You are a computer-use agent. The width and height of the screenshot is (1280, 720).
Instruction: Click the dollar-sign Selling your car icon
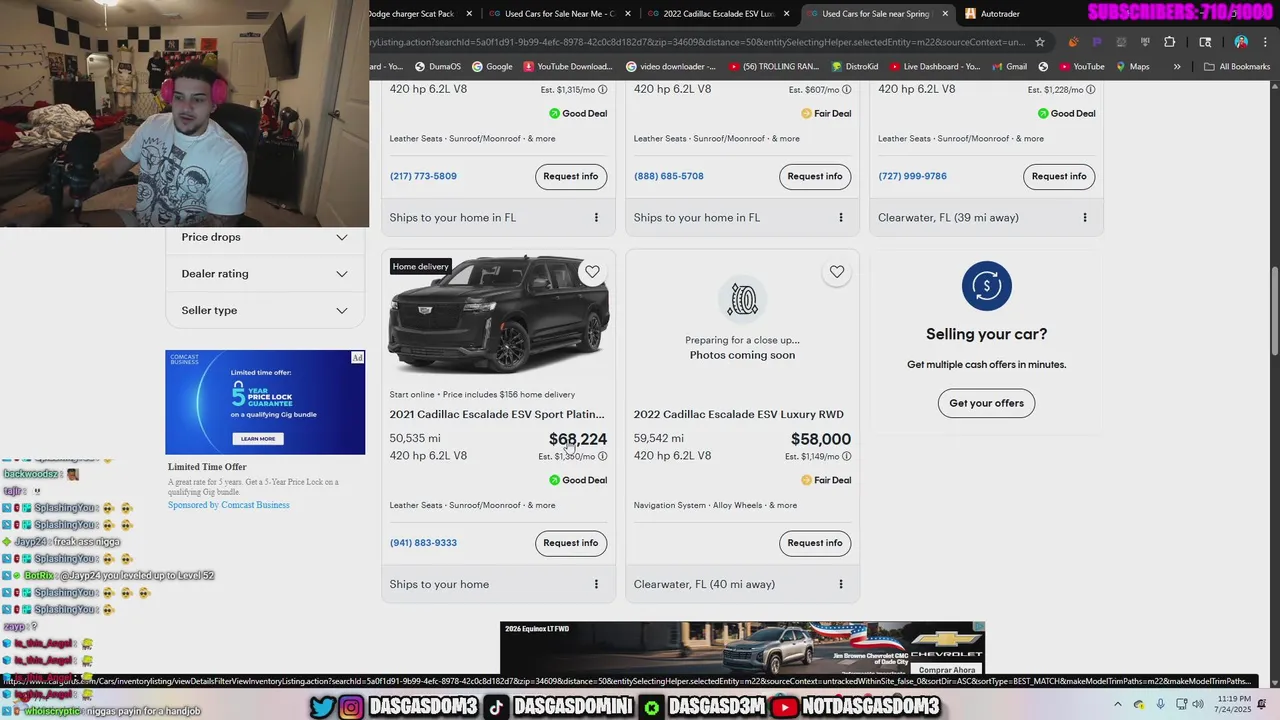click(986, 286)
